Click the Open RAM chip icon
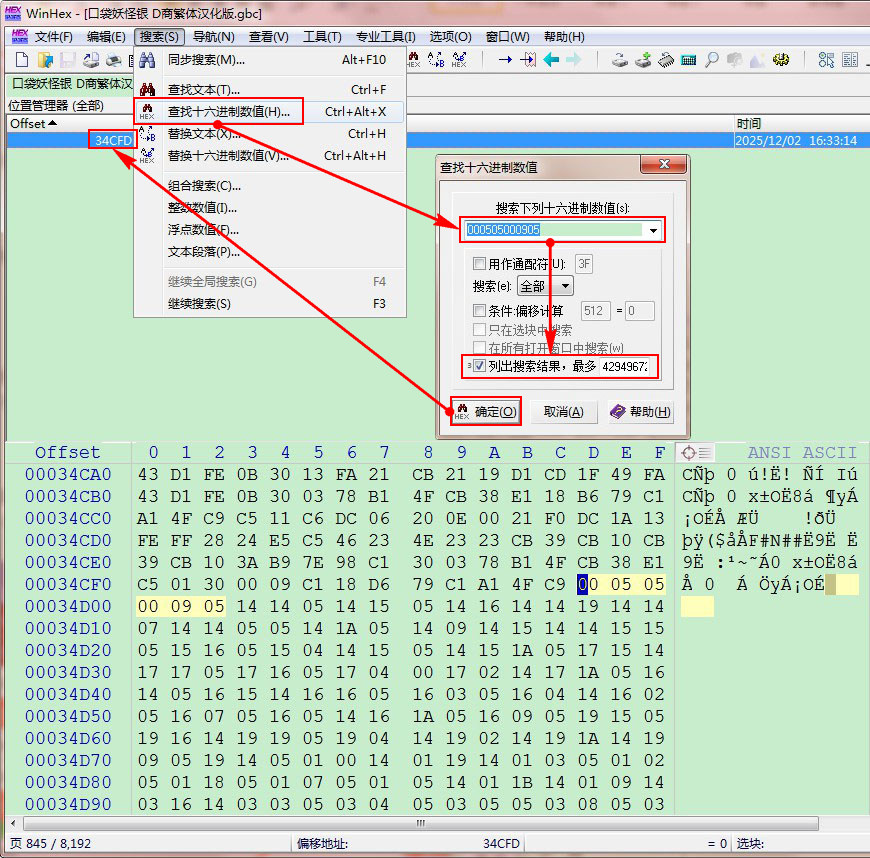870x858 pixels. click(x=666, y=59)
